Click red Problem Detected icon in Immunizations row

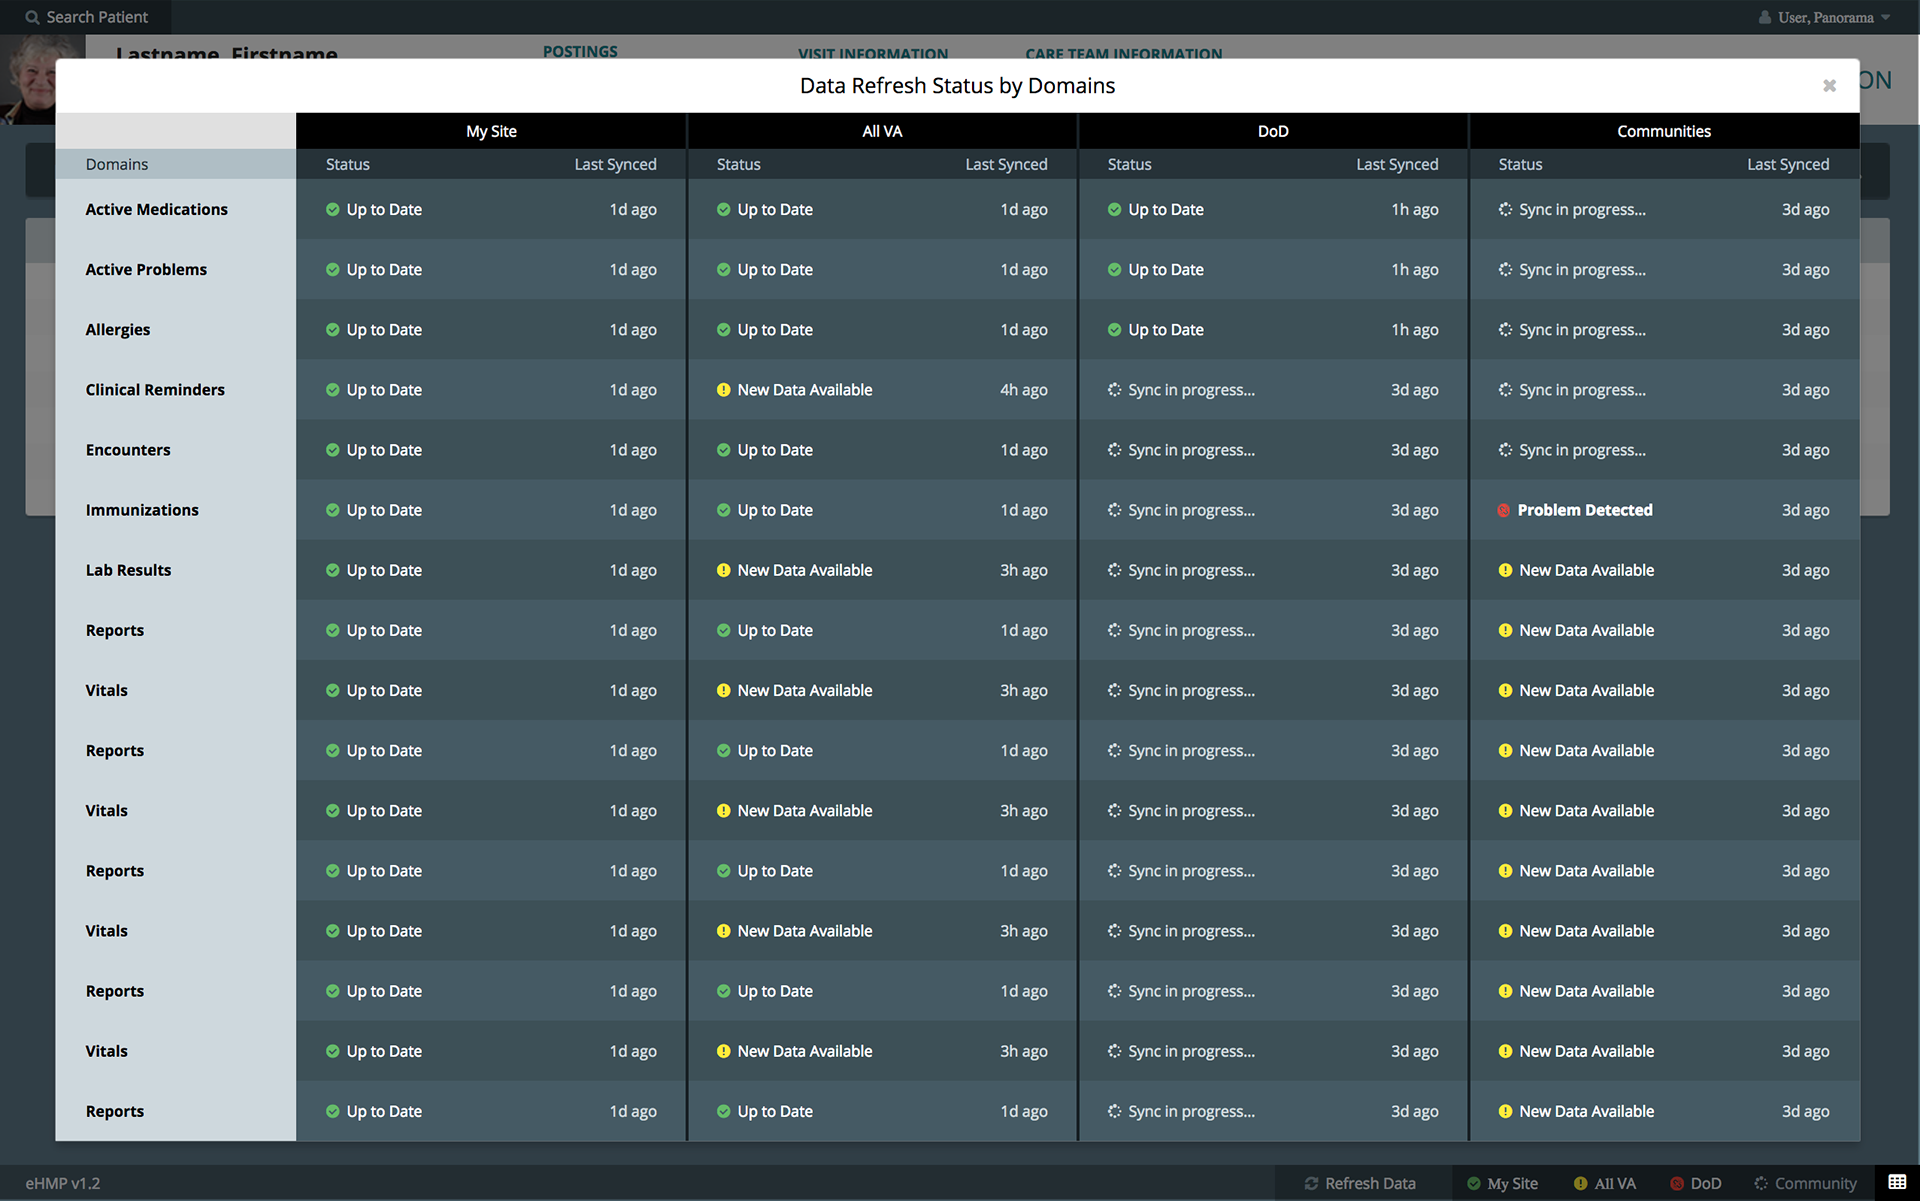click(1503, 511)
